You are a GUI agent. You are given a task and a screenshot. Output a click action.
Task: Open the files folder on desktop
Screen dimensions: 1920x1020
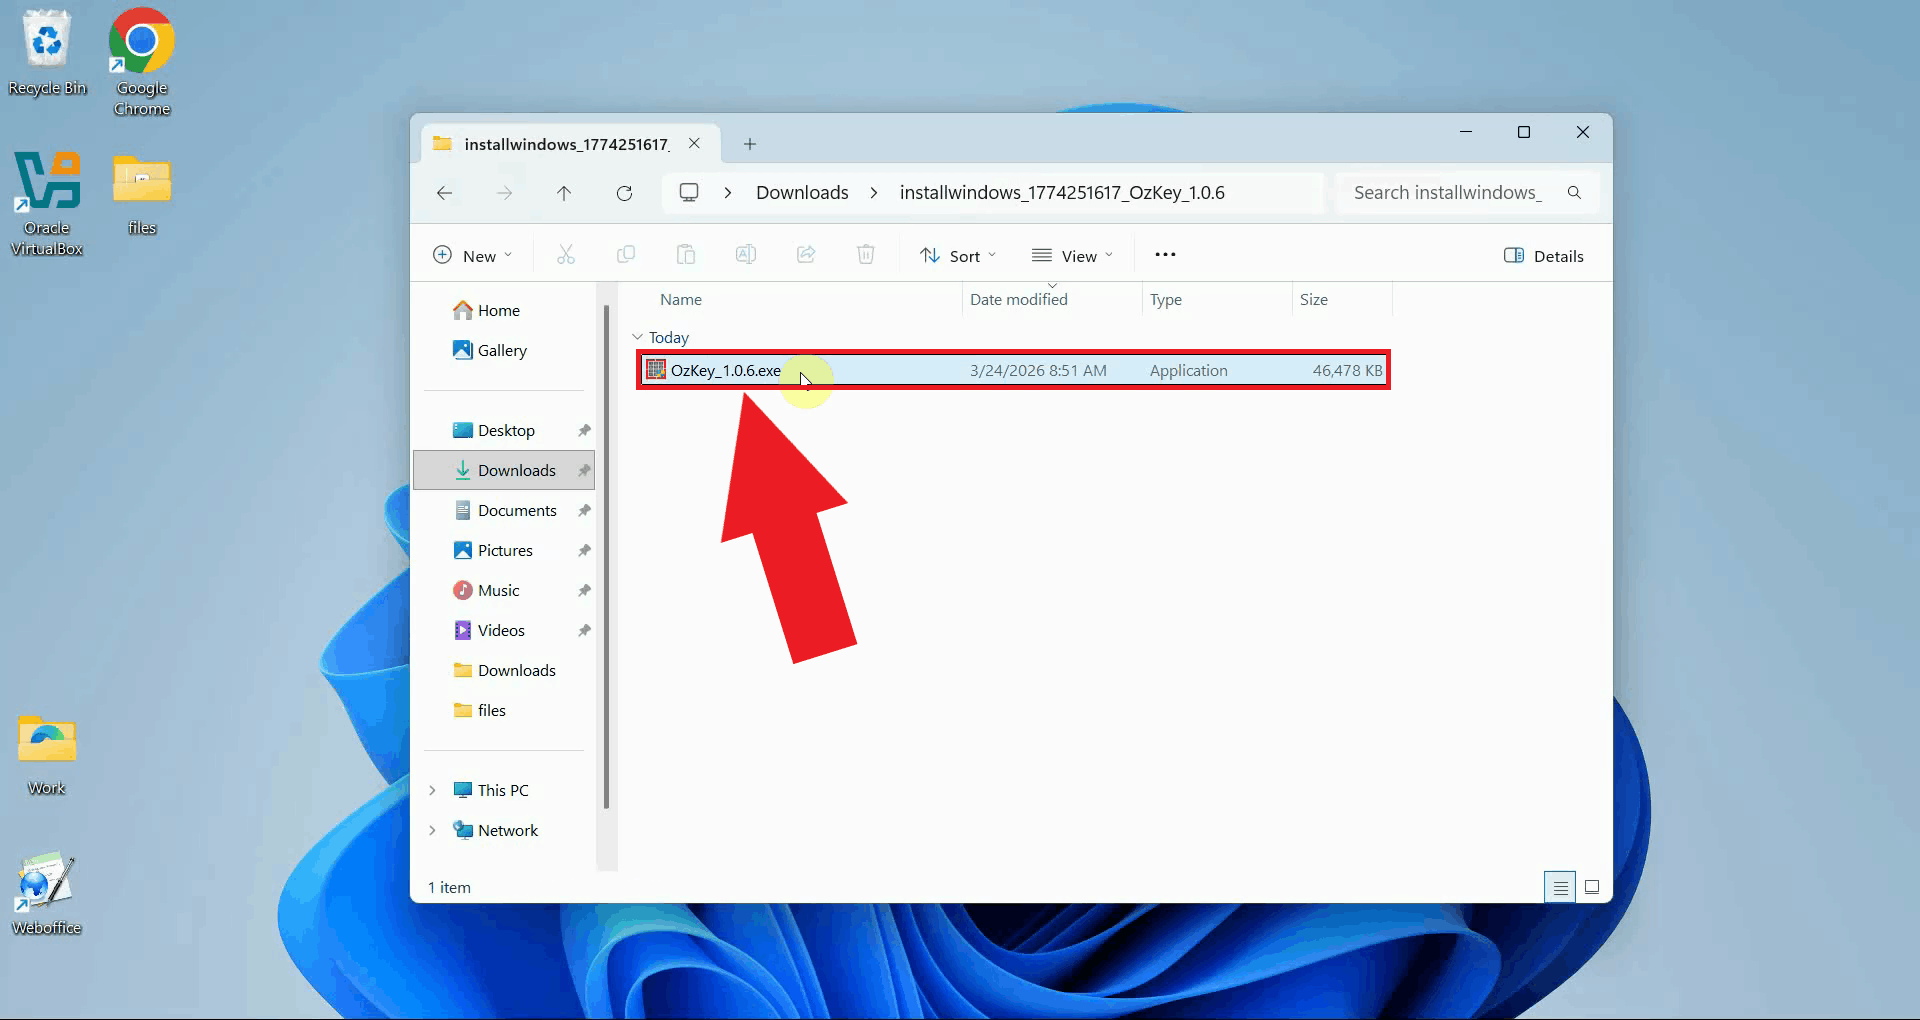tap(141, 194)
